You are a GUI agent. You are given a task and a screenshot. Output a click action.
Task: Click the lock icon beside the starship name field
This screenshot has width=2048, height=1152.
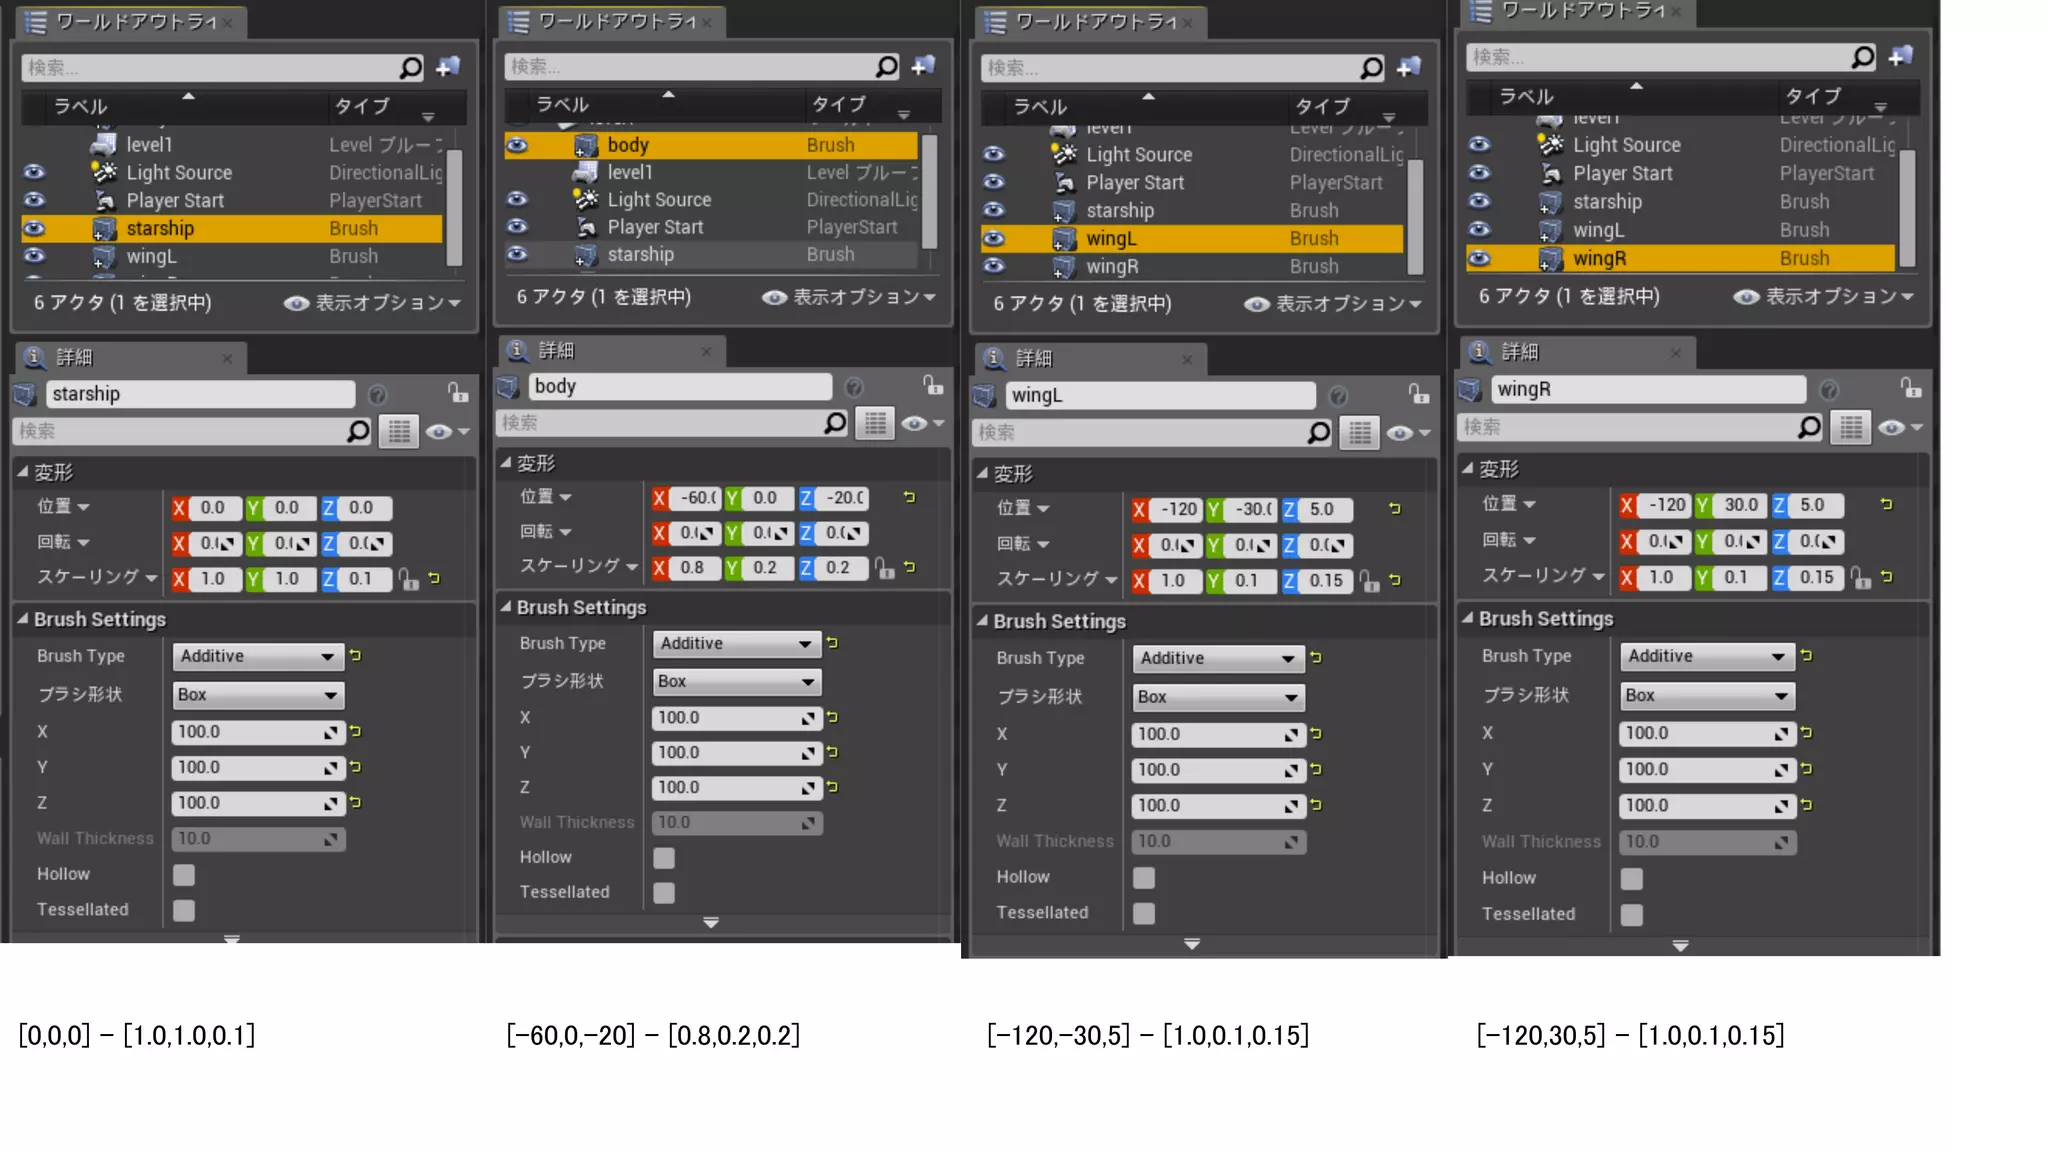(457, 393)
